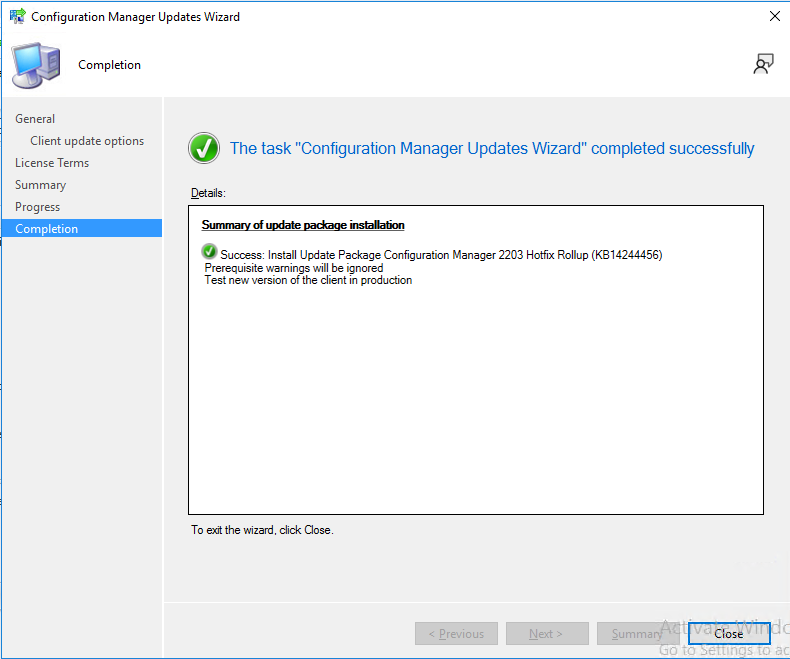
Task: Close the wizard window using X
Action: [x=774, y=16]
